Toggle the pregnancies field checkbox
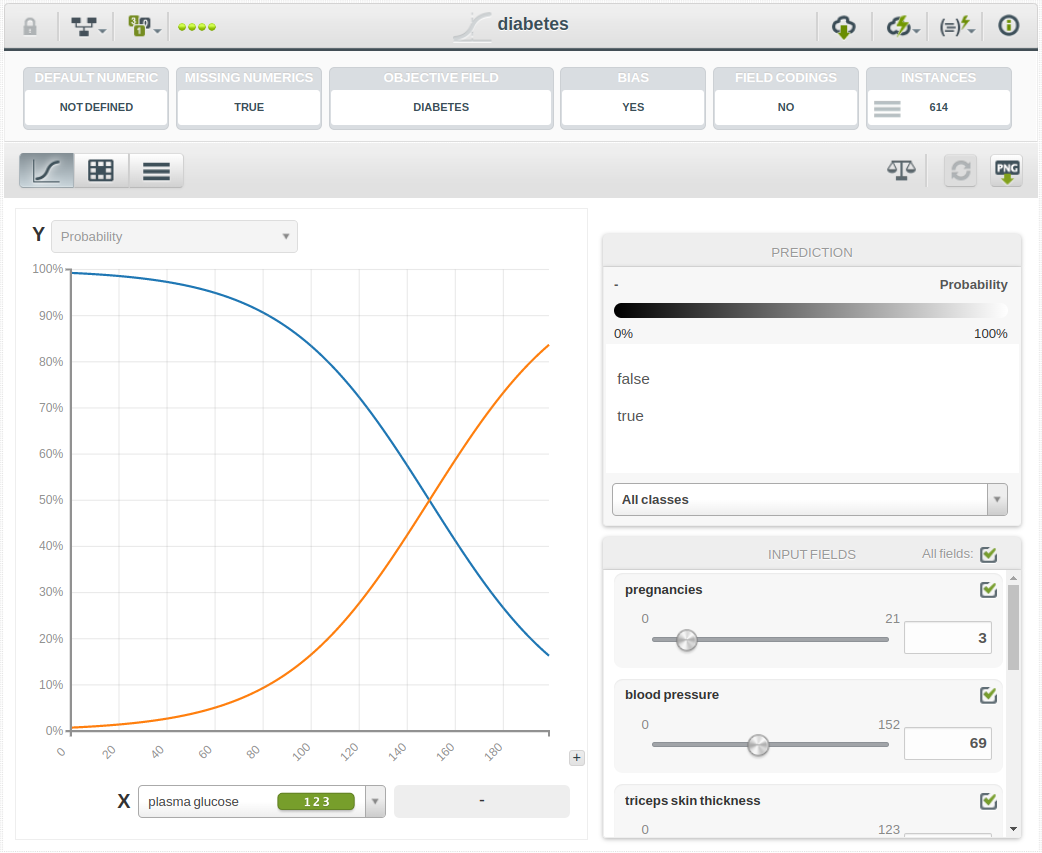The width and height of the screenshot is (1042, 853). point(988,590)
